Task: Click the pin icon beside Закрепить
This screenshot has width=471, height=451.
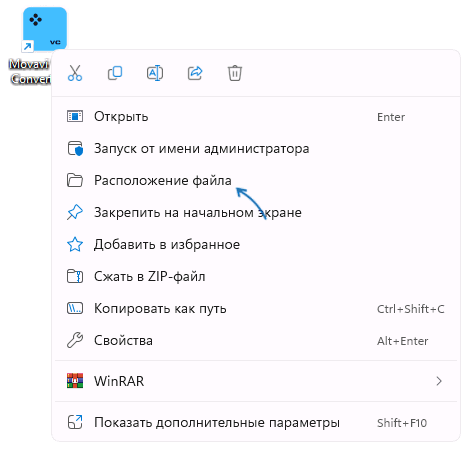Action: pos(75,212)
